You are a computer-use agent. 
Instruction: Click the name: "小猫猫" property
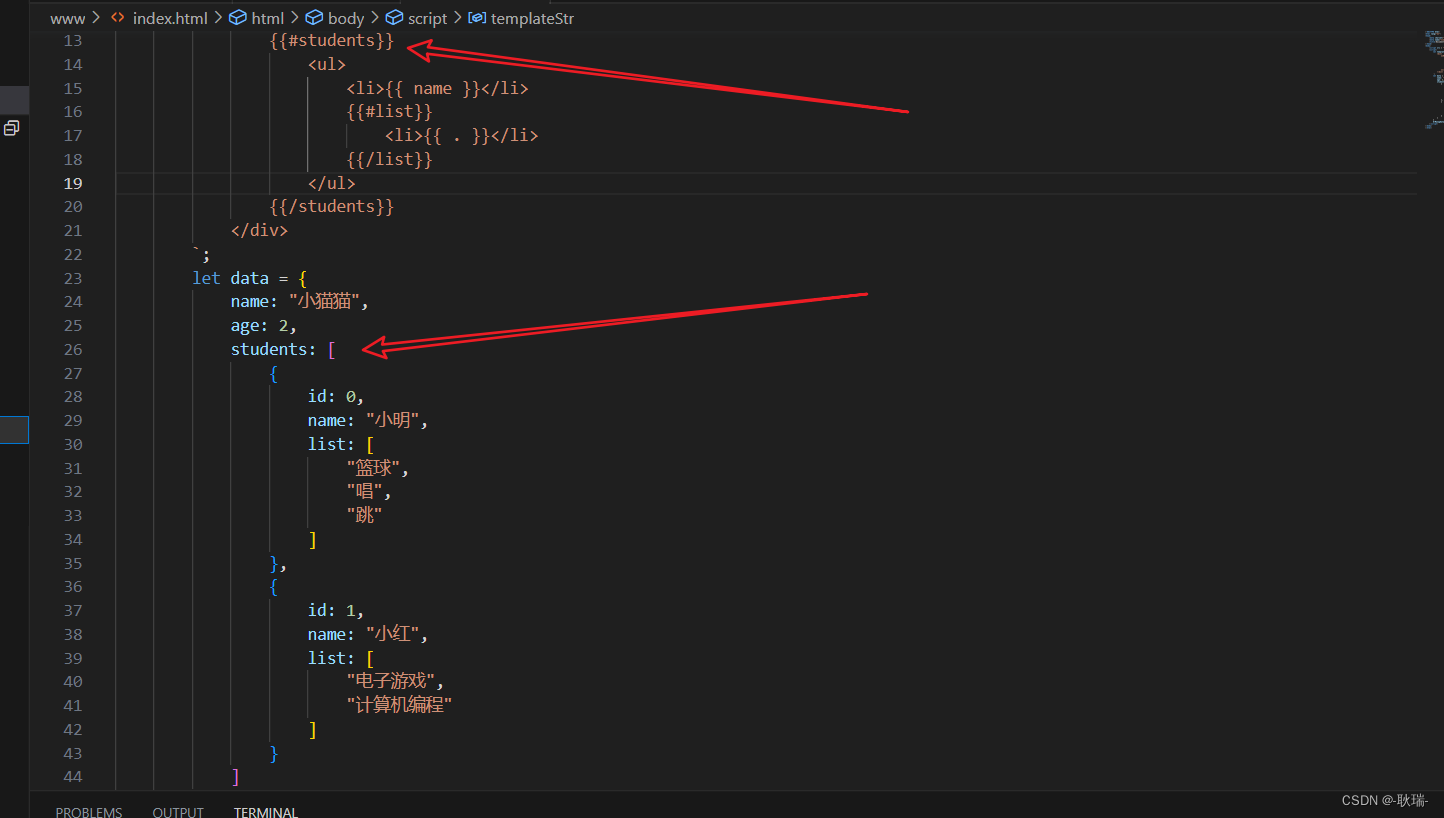coord(300,302)
